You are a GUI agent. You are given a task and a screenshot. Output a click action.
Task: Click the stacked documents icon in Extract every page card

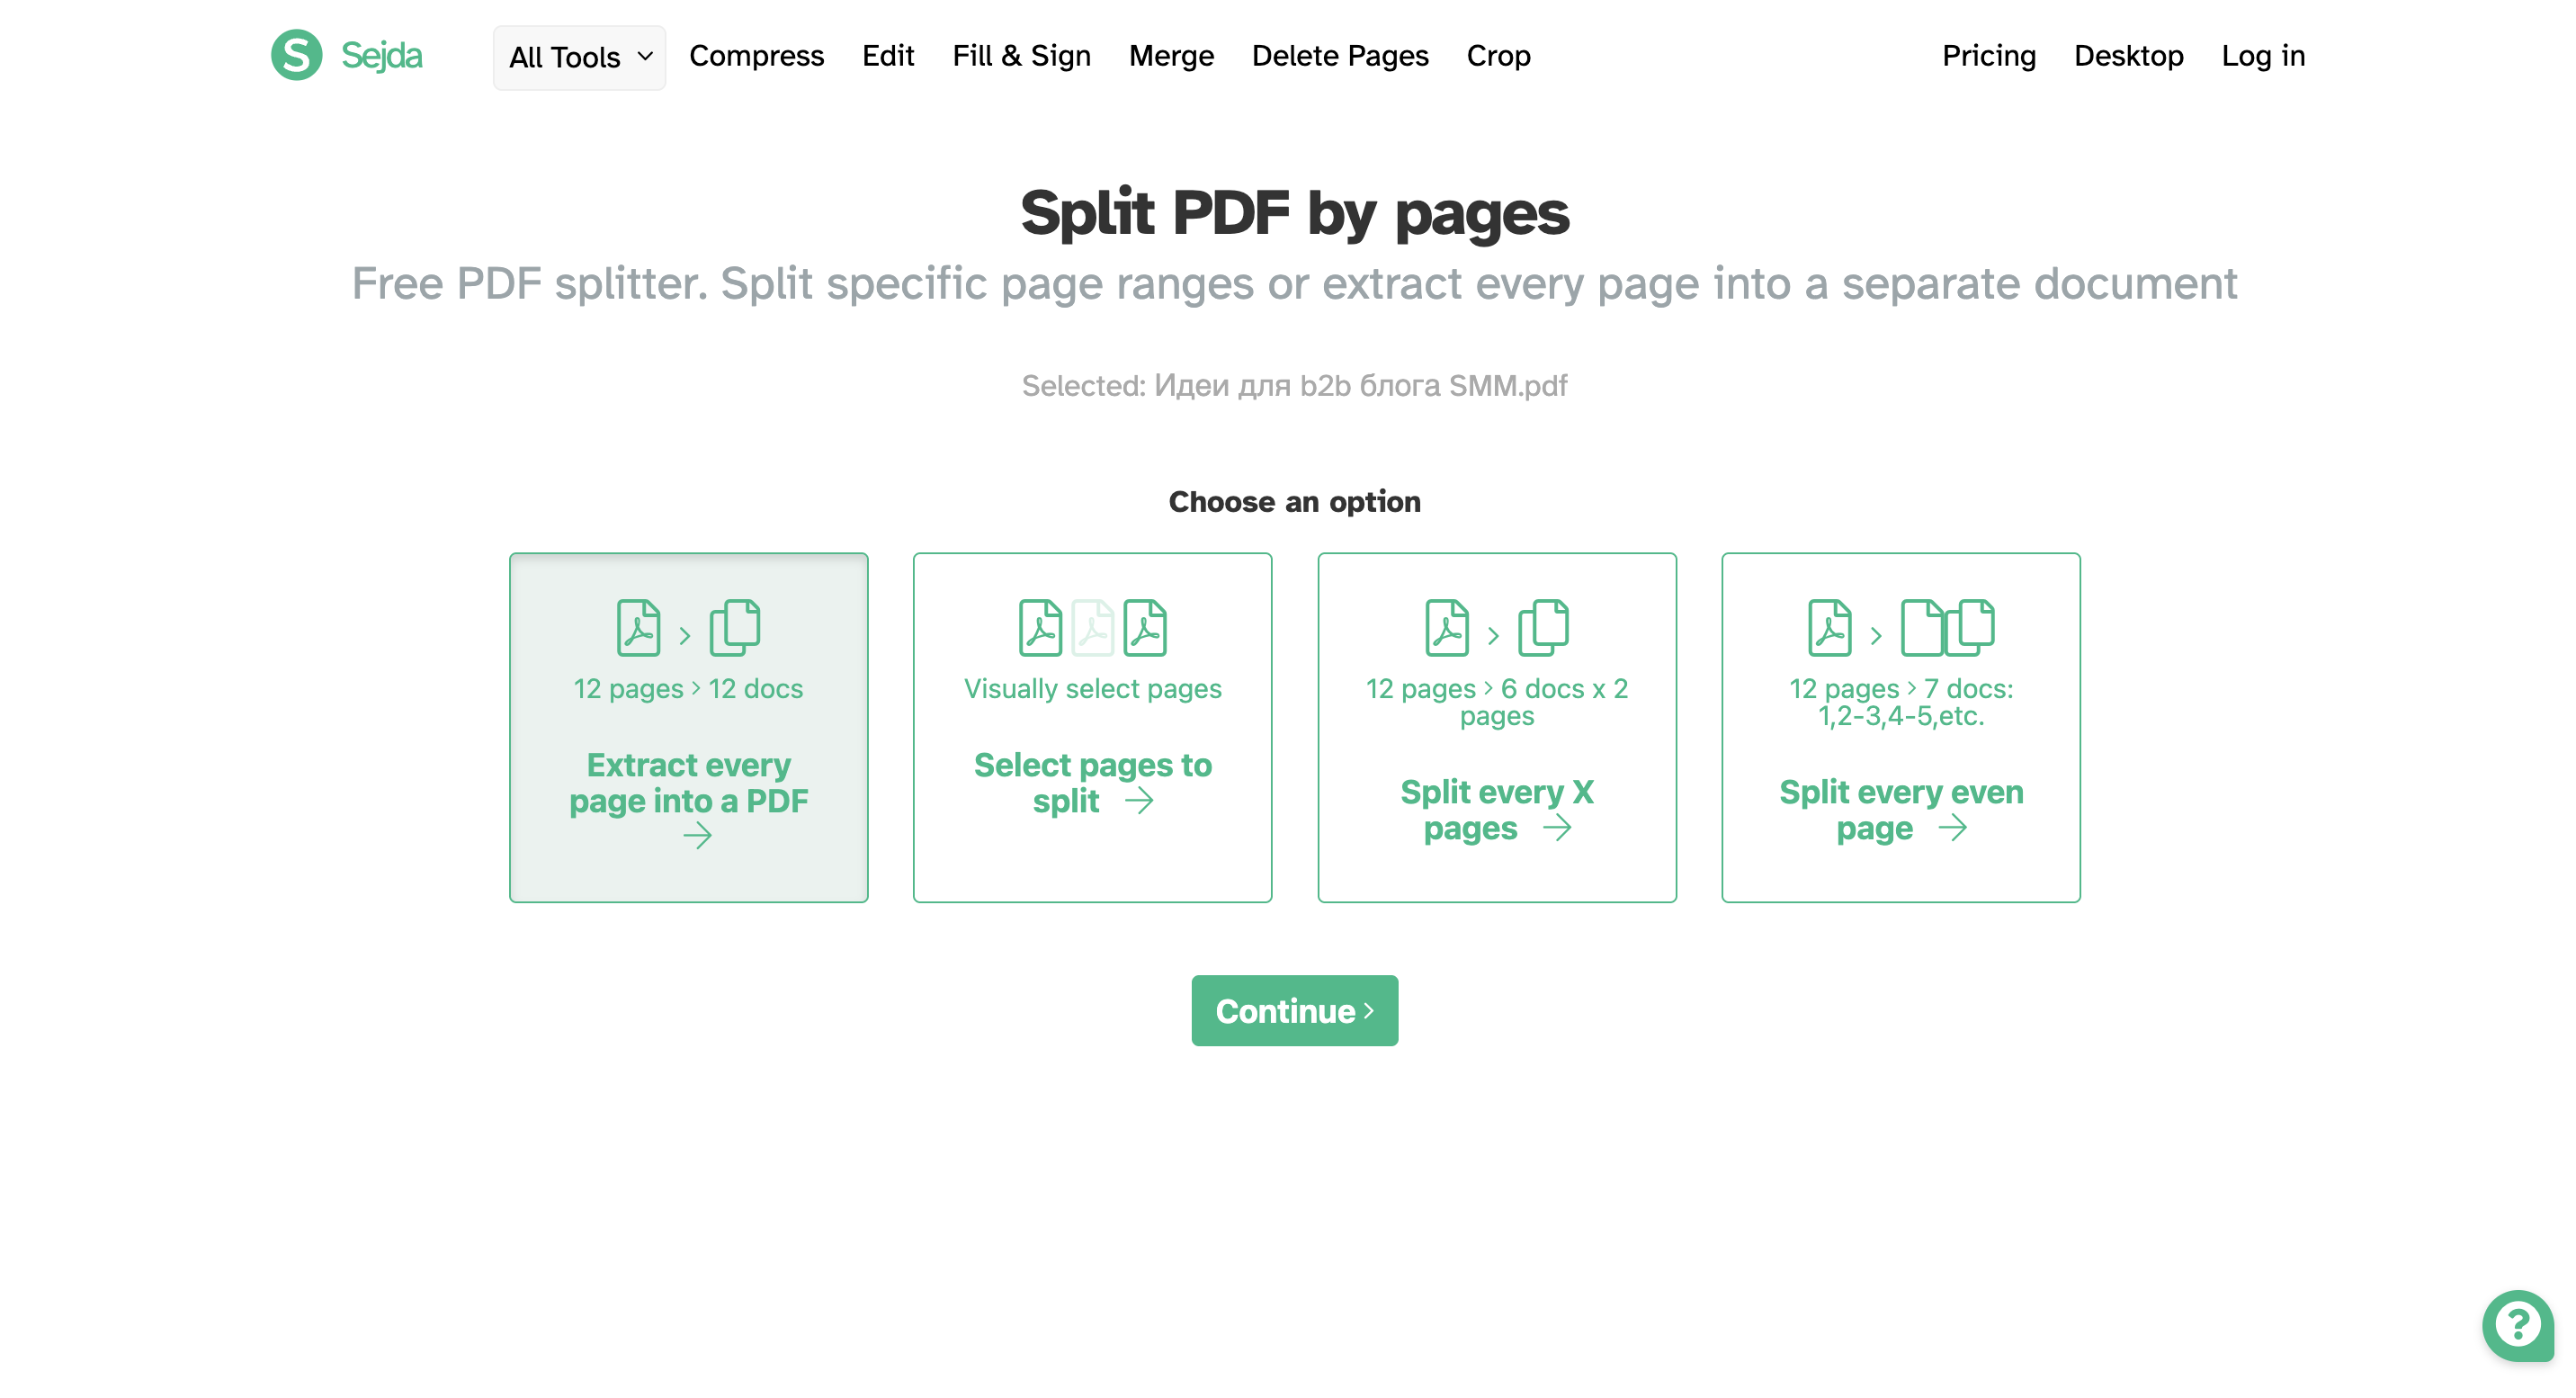tap(735, 628)
